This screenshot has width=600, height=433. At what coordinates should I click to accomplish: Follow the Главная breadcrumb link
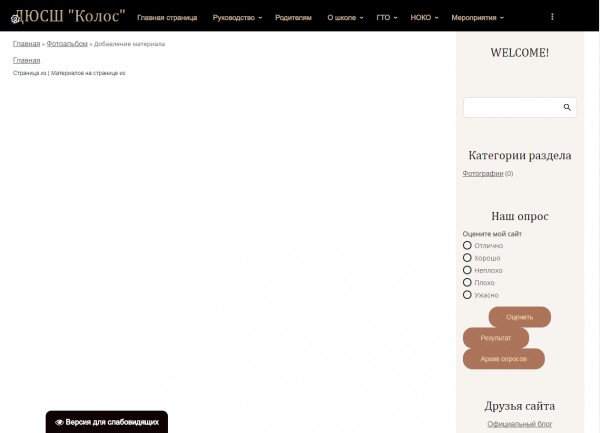[x=26, y=44]
